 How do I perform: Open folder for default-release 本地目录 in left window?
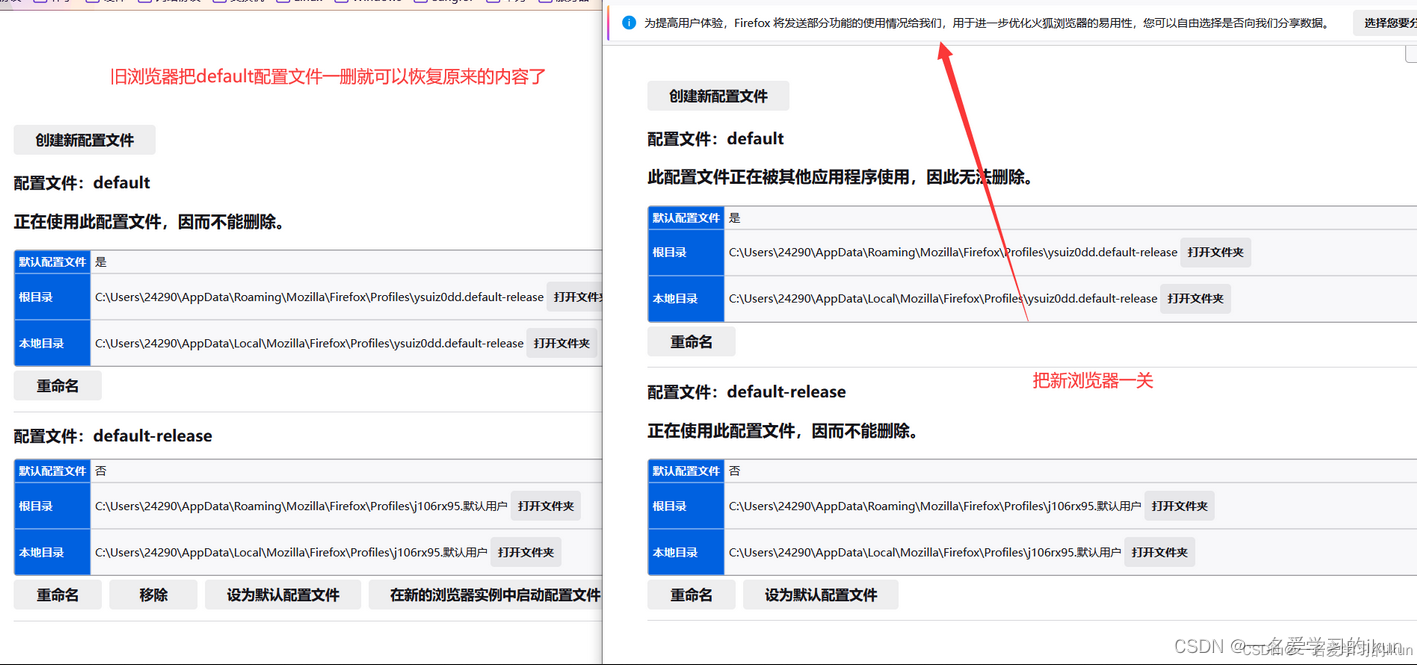526,552
